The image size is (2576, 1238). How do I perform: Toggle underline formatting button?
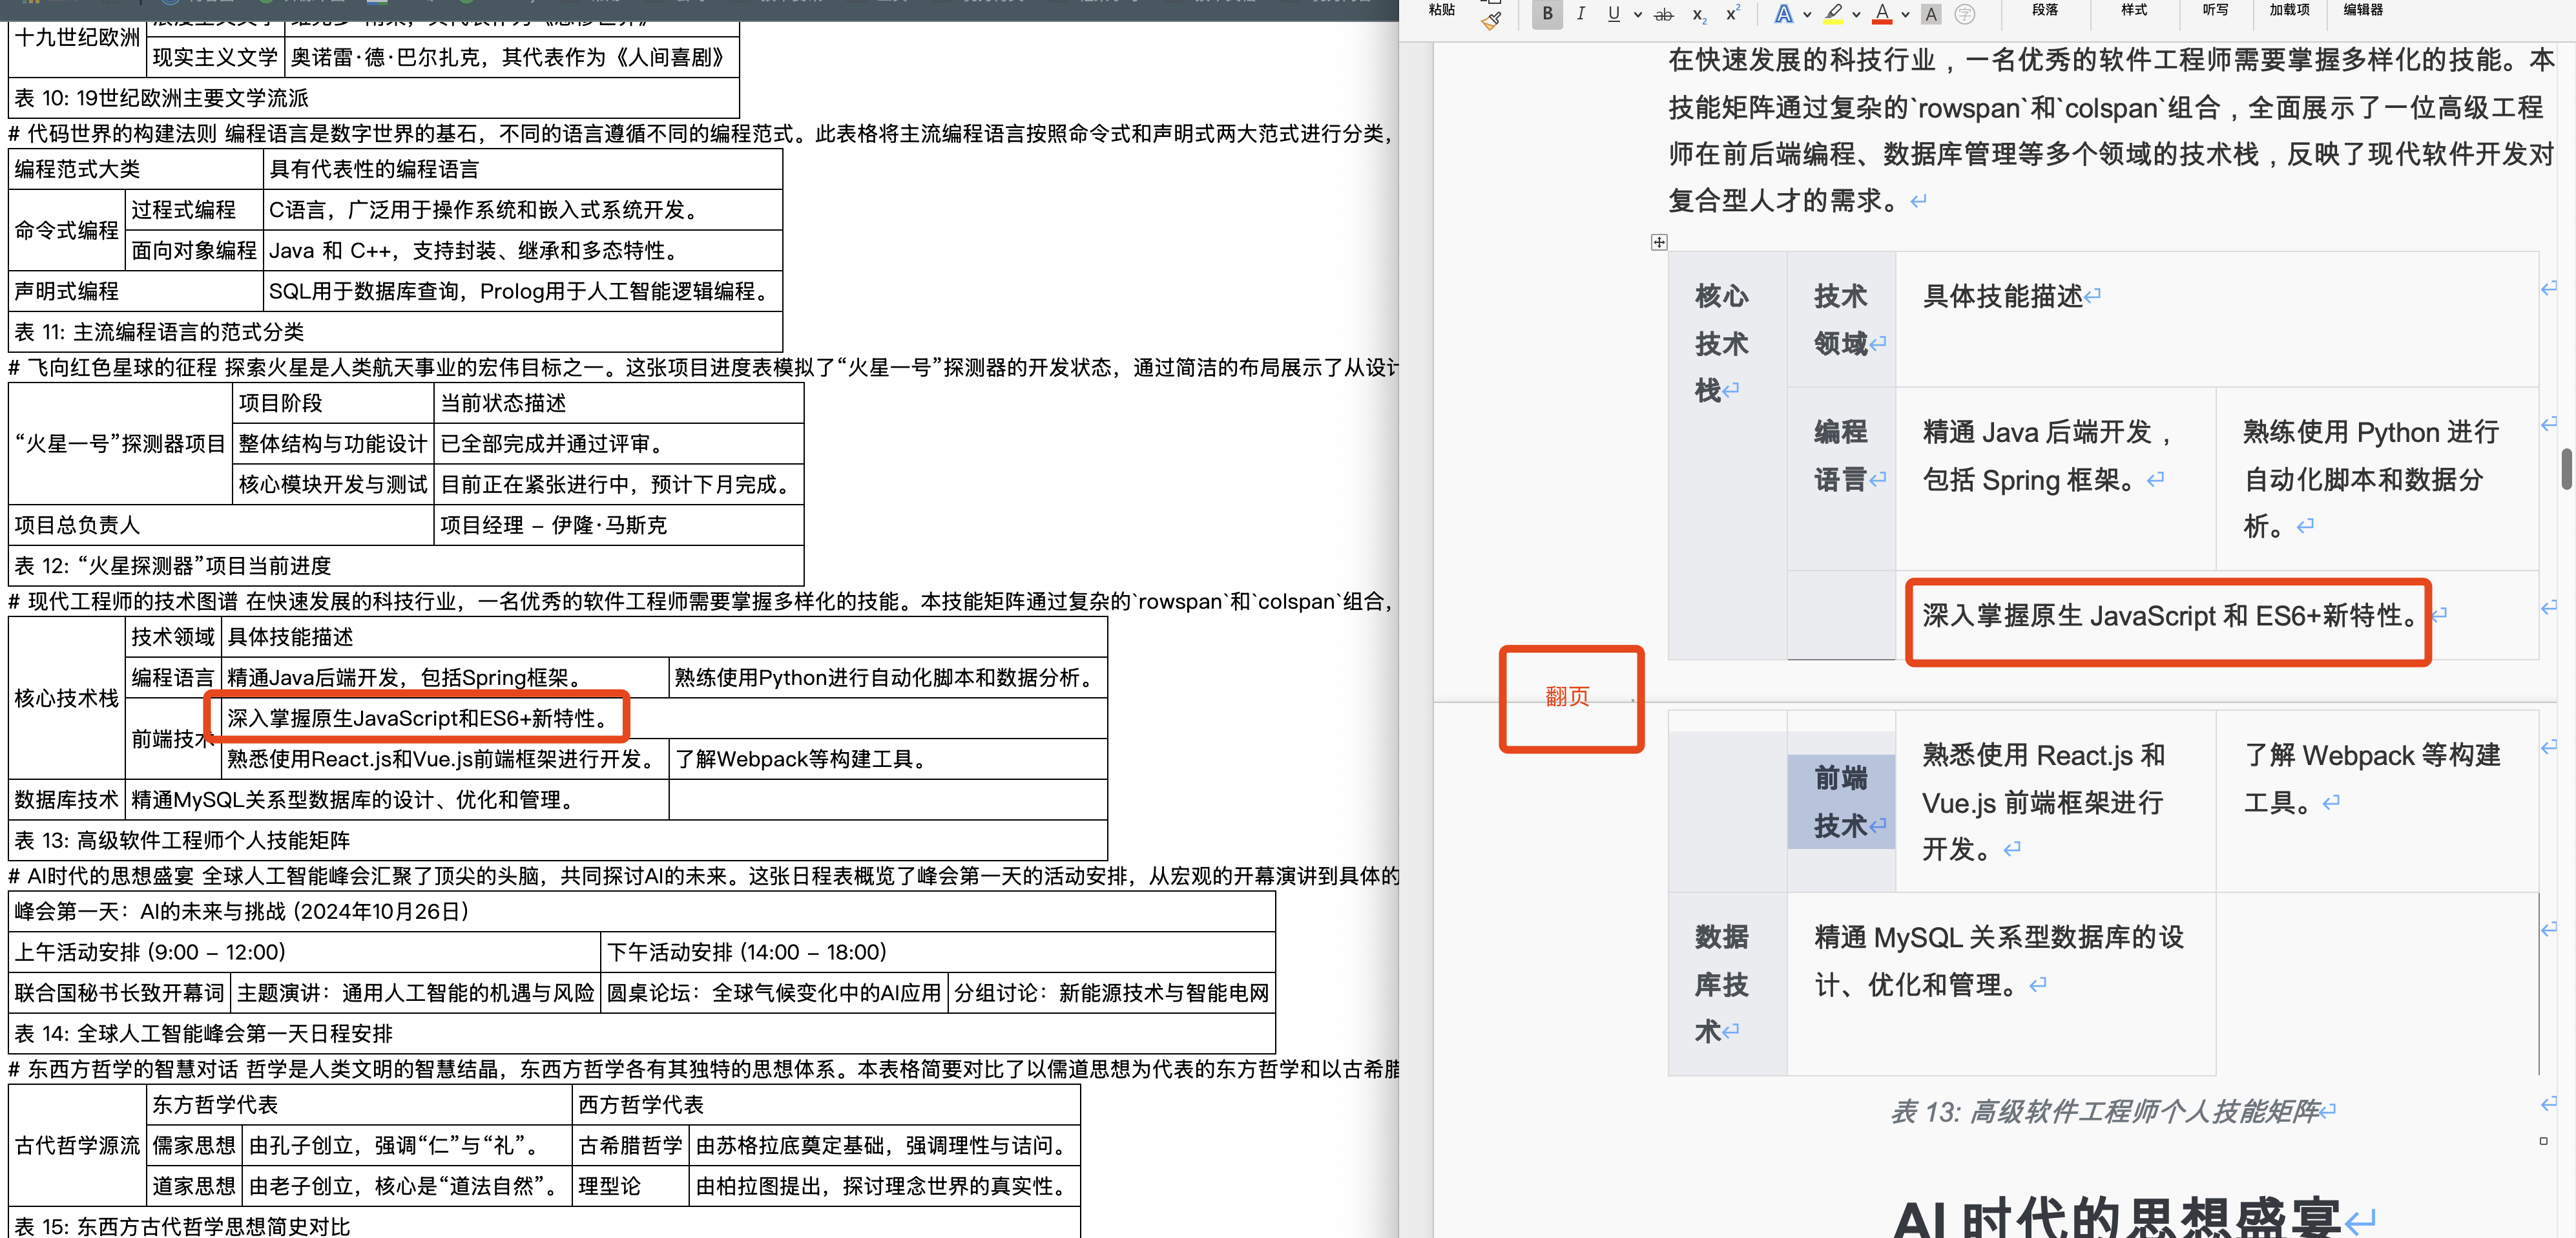(x=1613, y=14)
